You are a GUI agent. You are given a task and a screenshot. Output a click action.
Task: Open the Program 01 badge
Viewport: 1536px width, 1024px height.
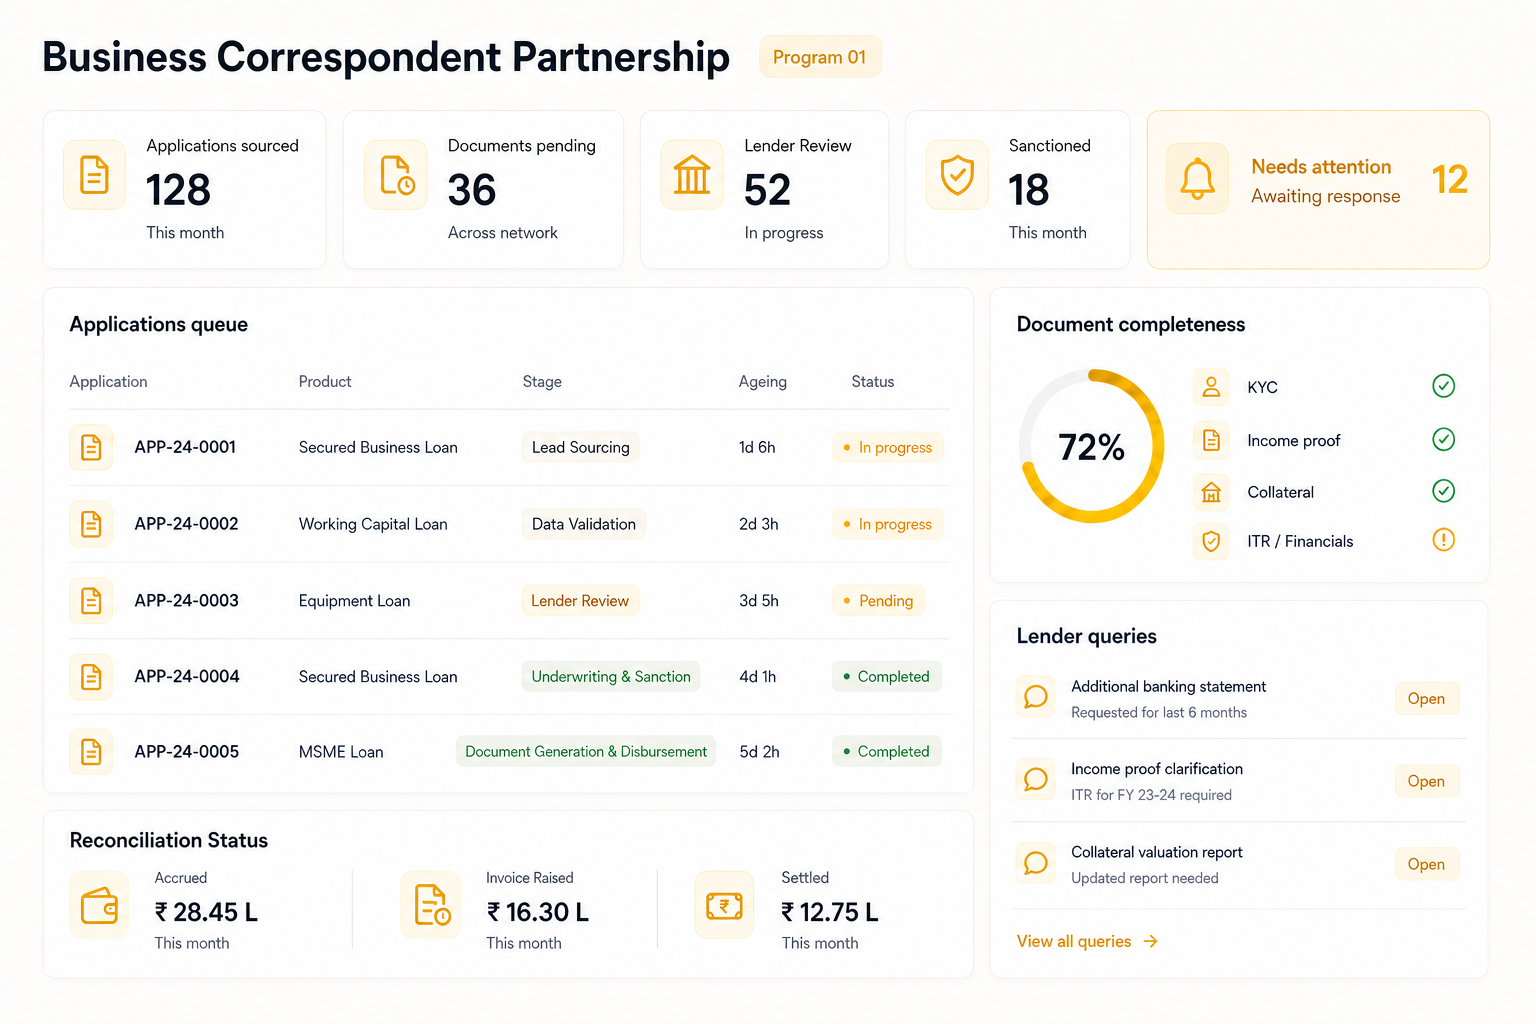(x=820, y=57)
